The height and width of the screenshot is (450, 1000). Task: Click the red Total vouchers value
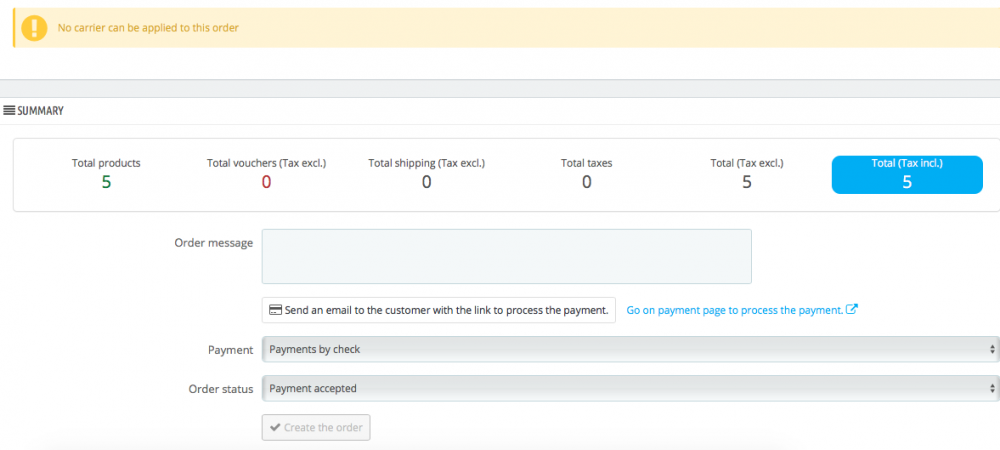click(x=266, y=182)
